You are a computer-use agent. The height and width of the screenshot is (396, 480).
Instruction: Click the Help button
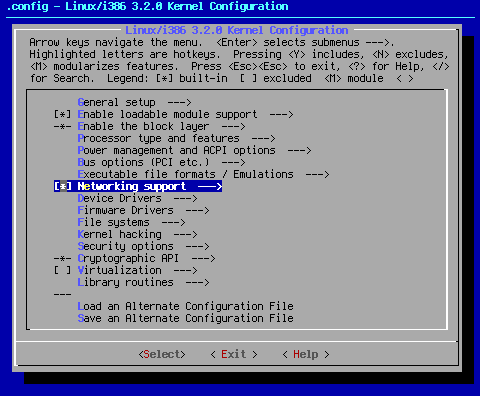pos(306,354)
